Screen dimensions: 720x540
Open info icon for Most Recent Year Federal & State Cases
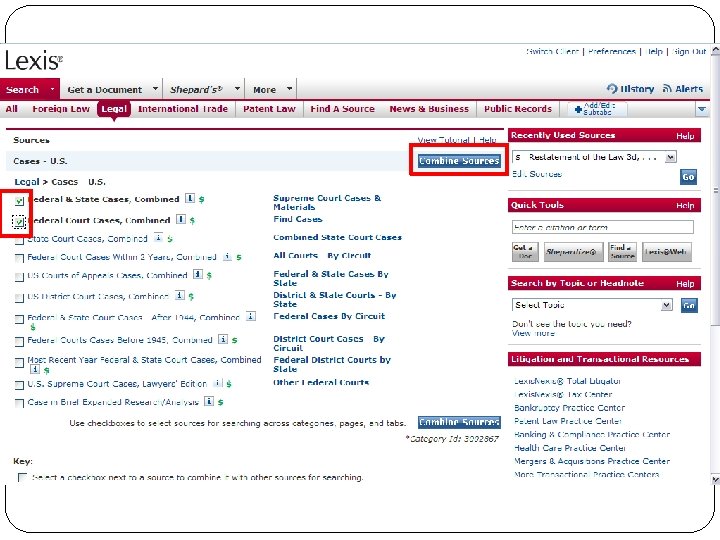pos(34,369)
